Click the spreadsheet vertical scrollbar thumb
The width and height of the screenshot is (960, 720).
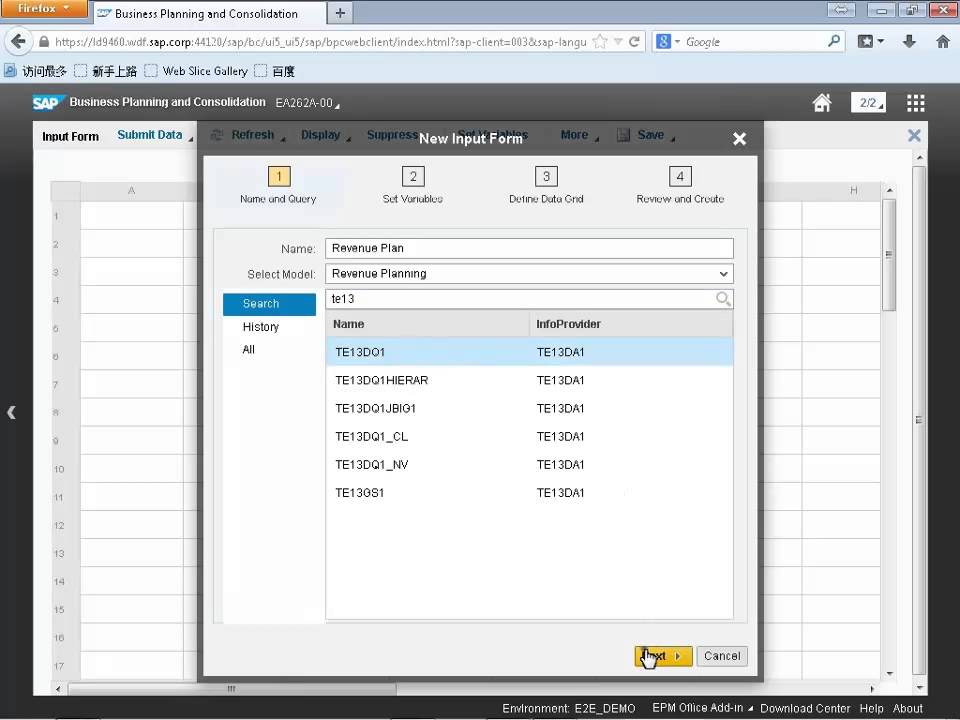pos(889,254)
